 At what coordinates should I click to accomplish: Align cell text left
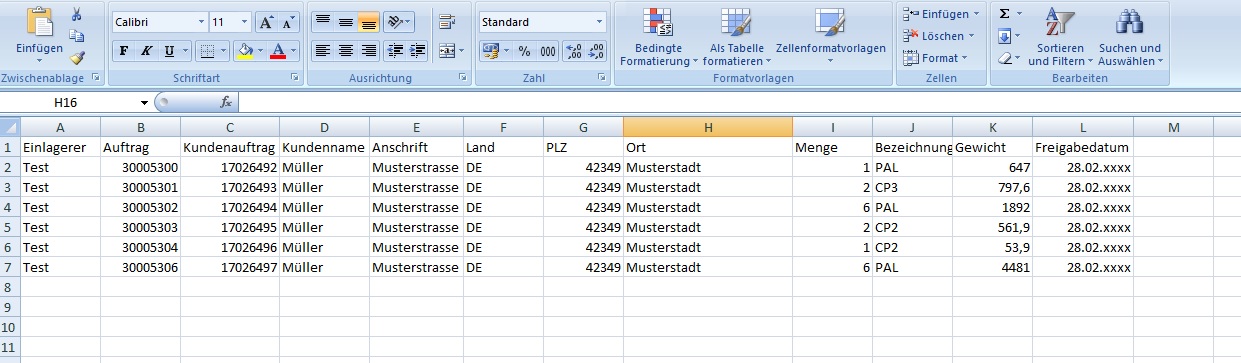point(322,50)
